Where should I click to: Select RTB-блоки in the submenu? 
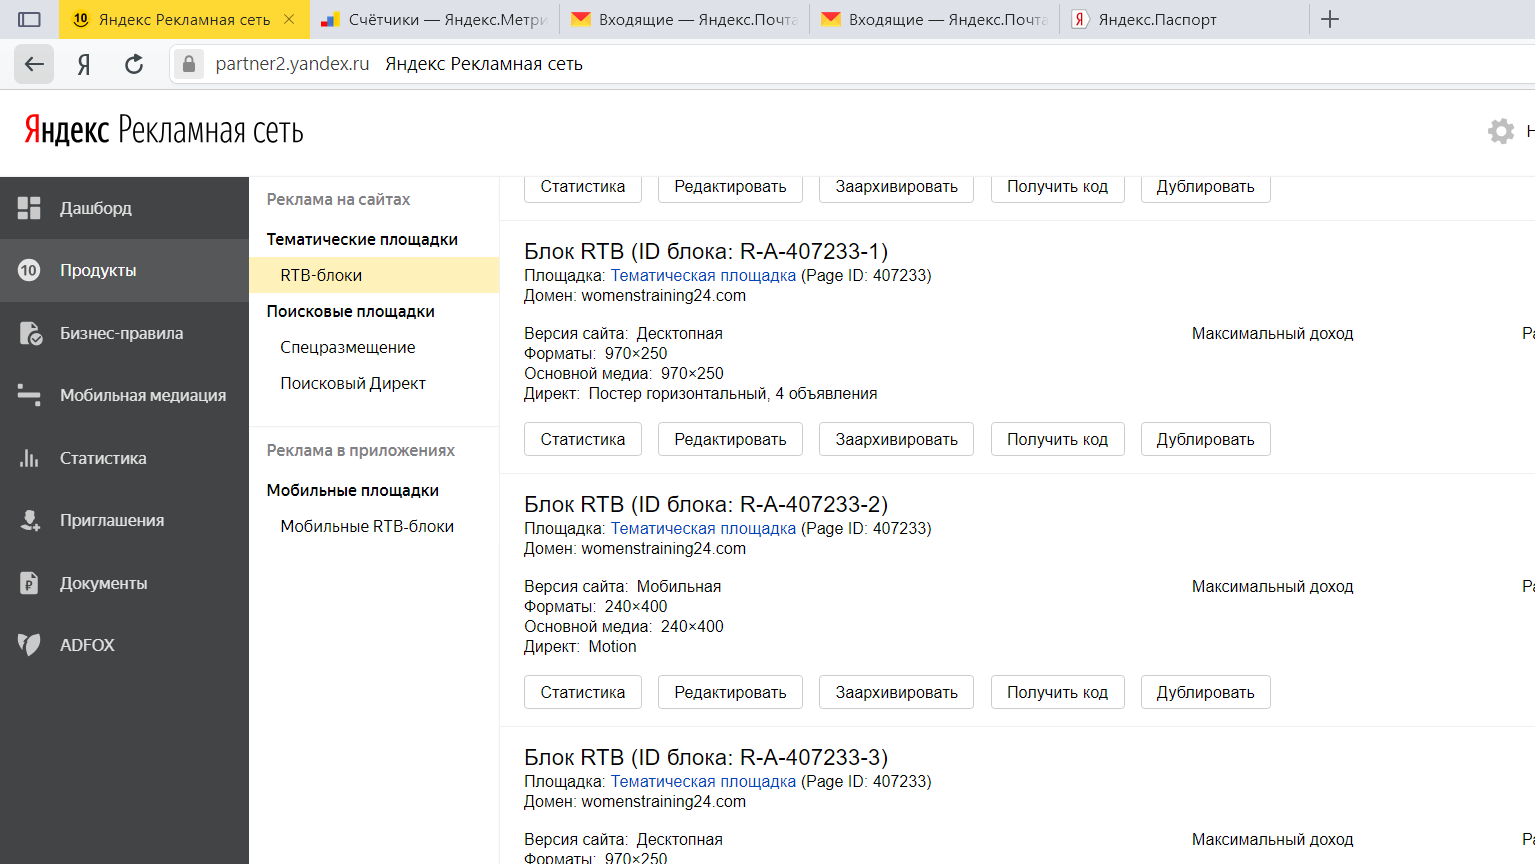click(x=374, y=275)
